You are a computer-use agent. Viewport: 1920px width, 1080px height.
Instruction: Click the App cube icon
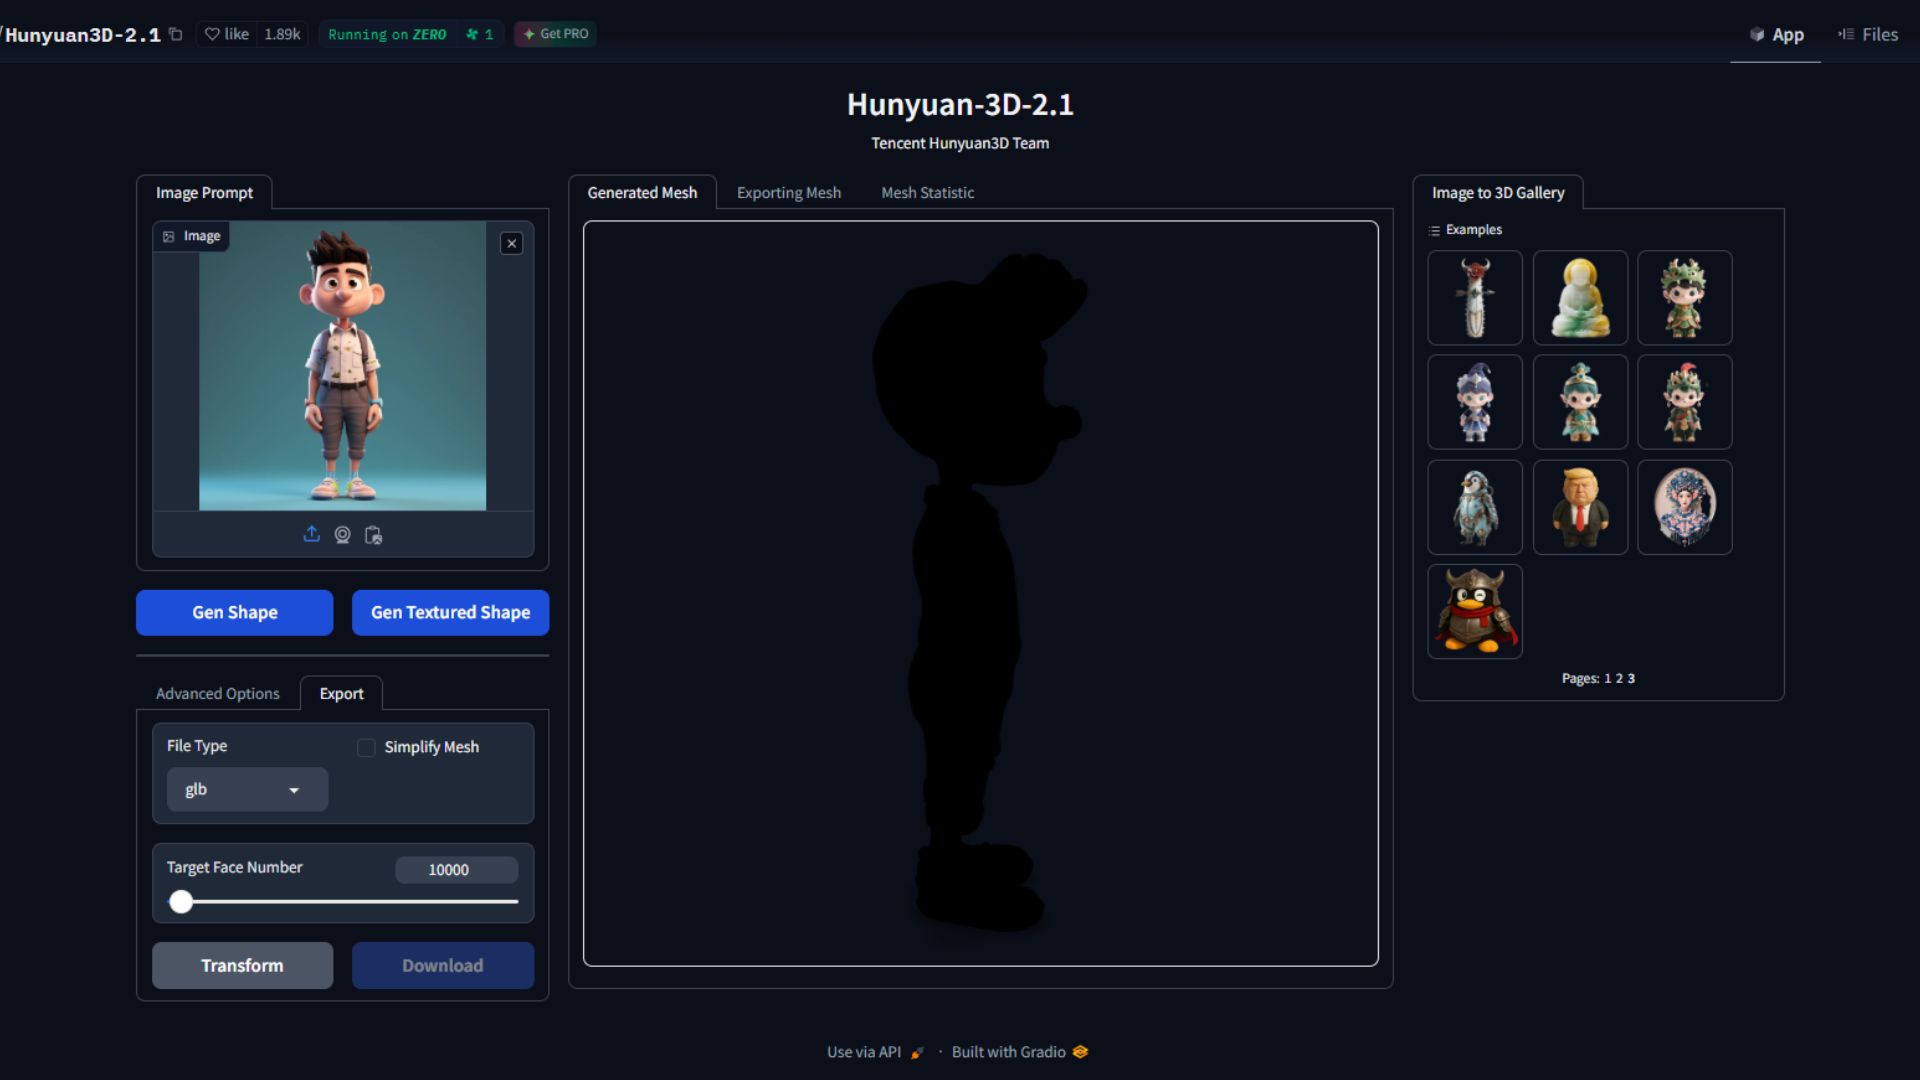(x=1757, y=34)
